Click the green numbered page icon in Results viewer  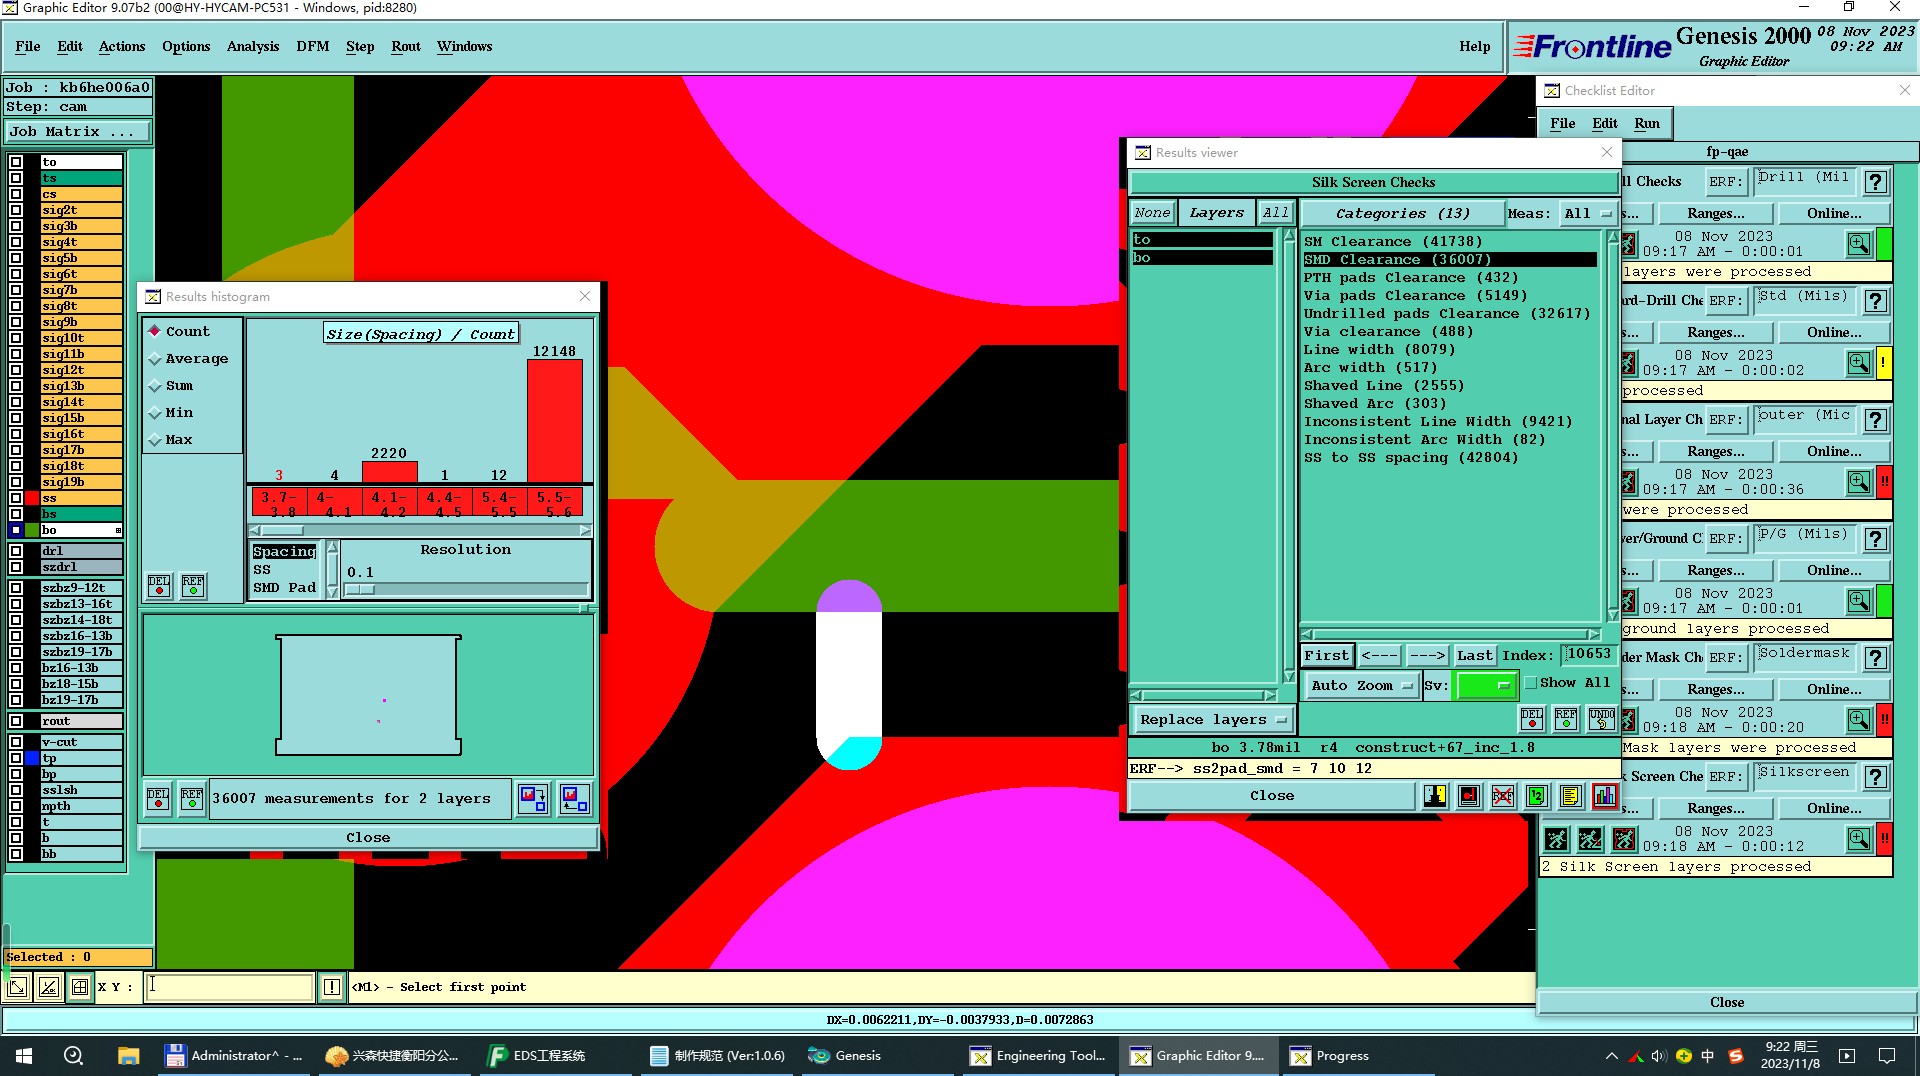[x=1536, y=796]
